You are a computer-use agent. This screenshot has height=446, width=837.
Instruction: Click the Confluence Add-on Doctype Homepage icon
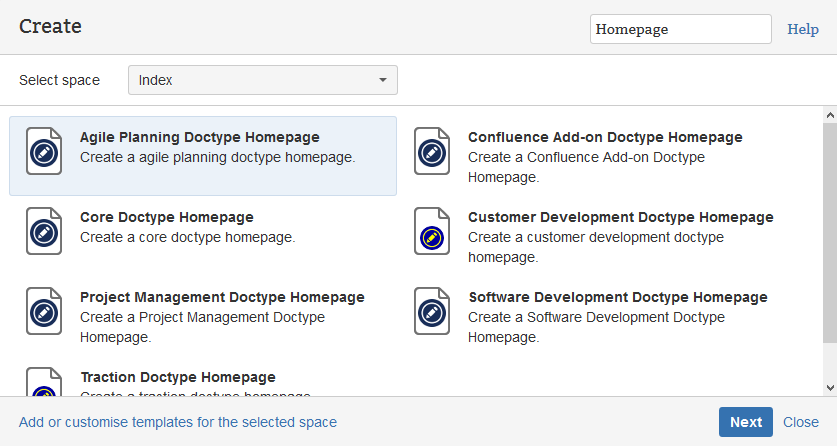tap(432, 153)
